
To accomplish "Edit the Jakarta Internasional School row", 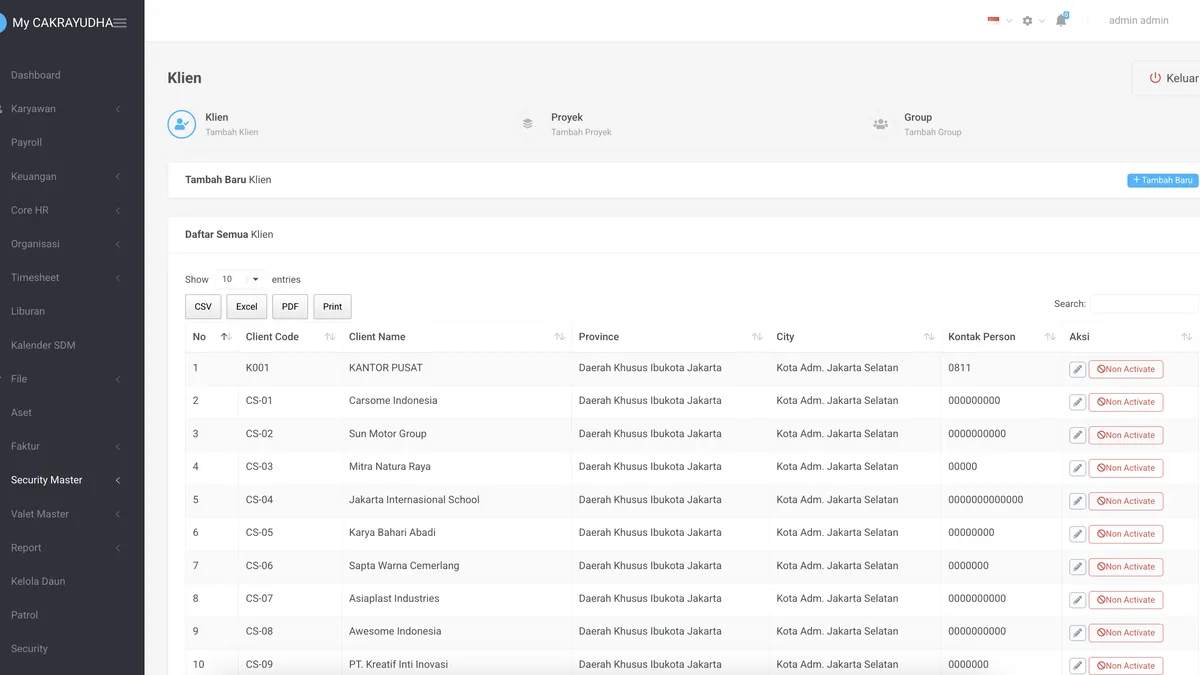I will pyautogui.click(x=1077, y=501).
